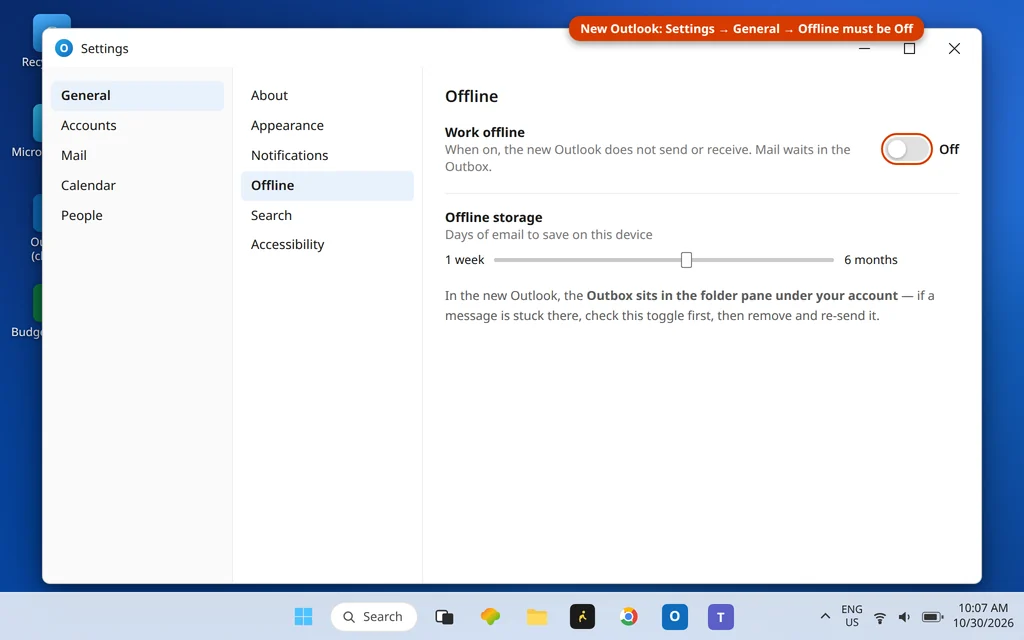This screenshot has height=640, width=1024.
Task: Click the '6 months' slider label
Action: pos(871,260)
